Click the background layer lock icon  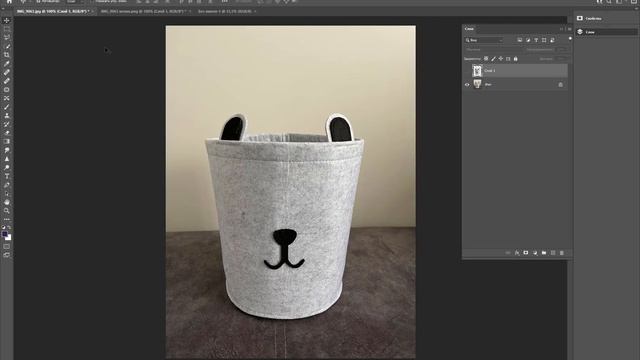[x=560, y=84]
